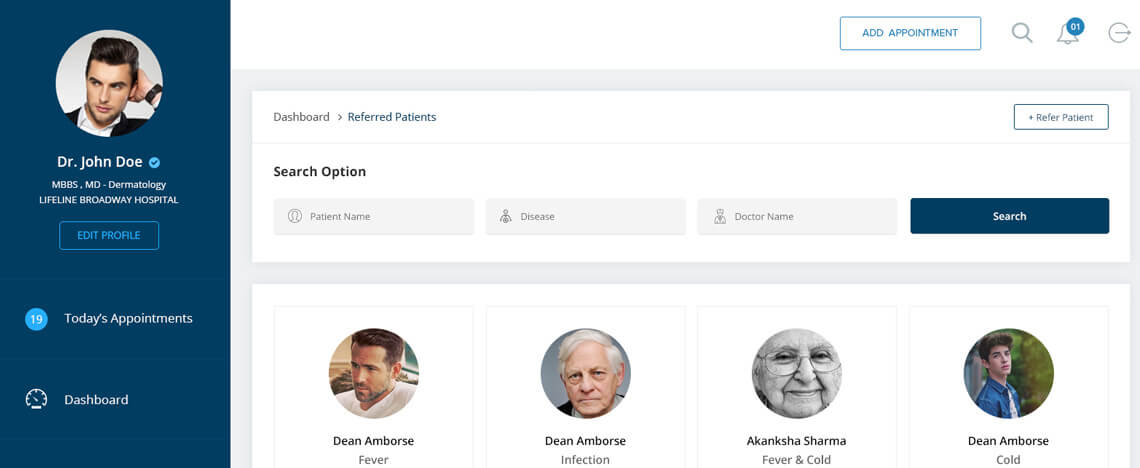This screenshot has height=468, width=1140.
Task: Open the notifications bell icon
Action: [1068, 34]
